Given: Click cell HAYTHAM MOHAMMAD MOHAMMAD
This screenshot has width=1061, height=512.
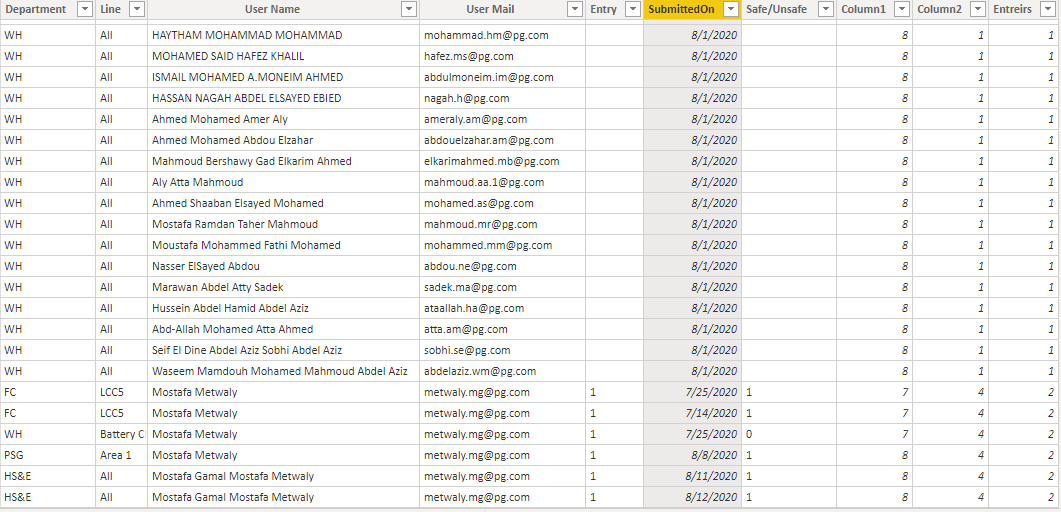Looking at the screenshot, I should click(x=284, y=35).
